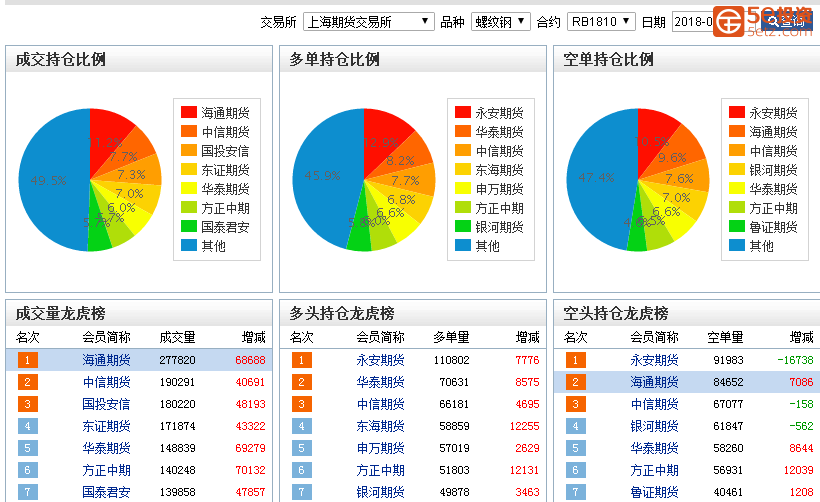Open 银河期货 link in 空头持仓龙虎榜

coord(654,426)
